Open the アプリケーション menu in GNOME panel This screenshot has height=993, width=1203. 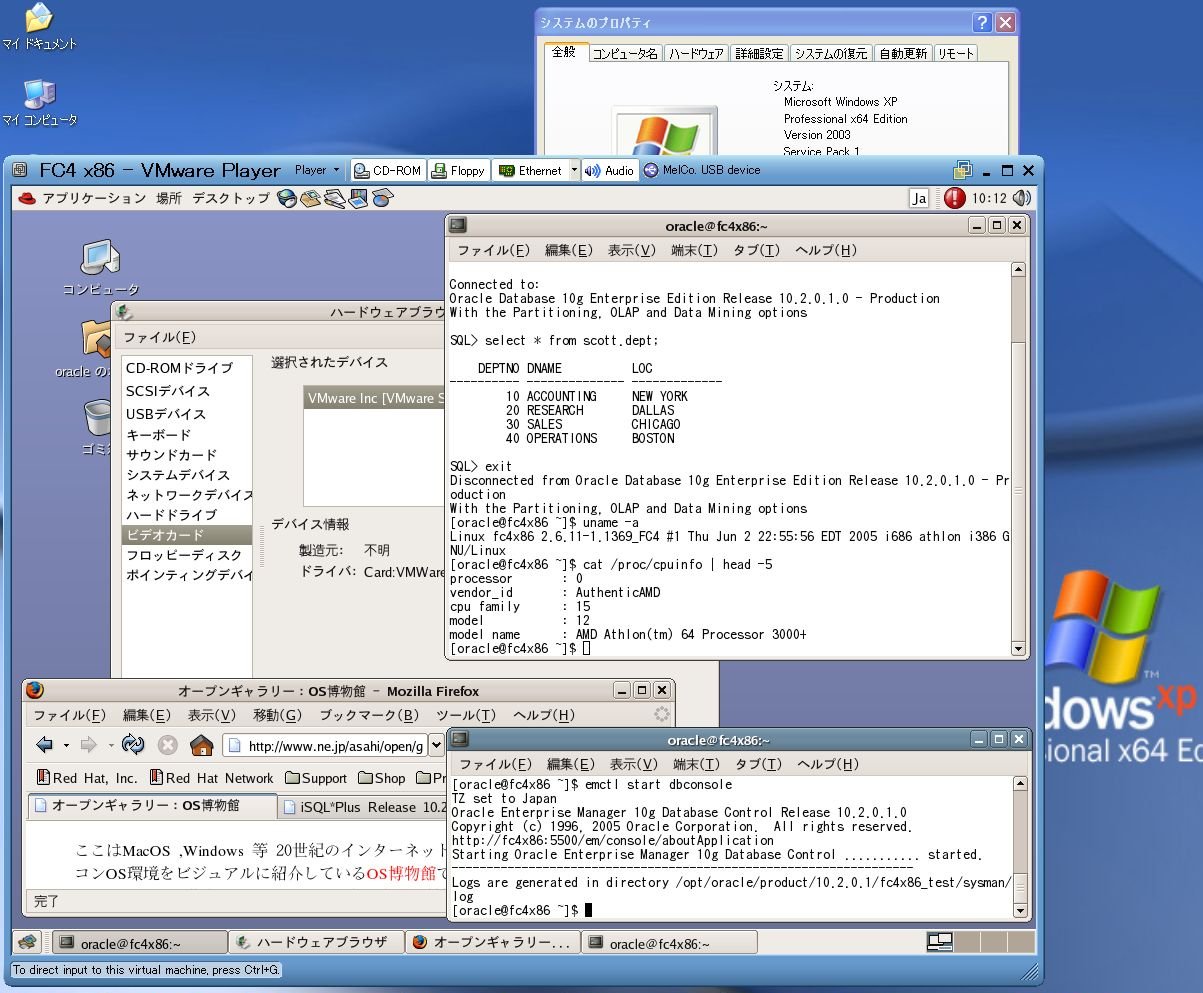pyautogui.click(x=94, y=198)
